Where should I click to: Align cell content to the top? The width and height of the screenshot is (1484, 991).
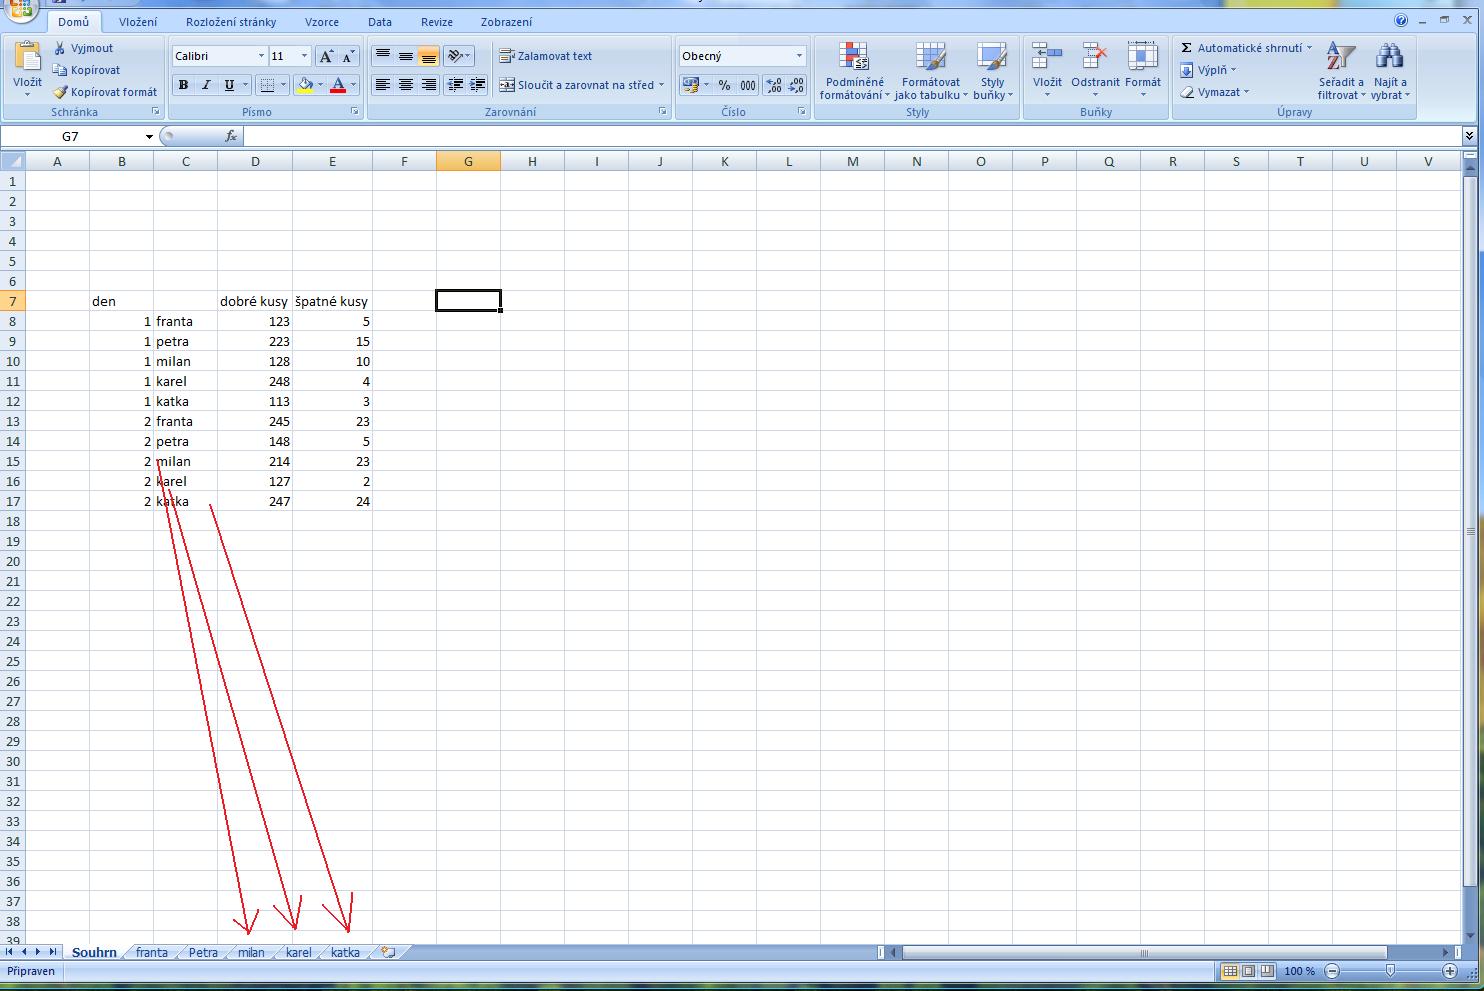[382, 56]
